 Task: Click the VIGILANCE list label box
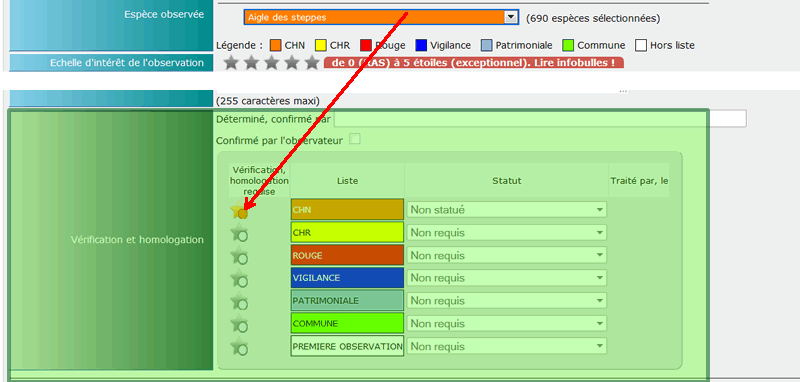(x=347, y=278)
